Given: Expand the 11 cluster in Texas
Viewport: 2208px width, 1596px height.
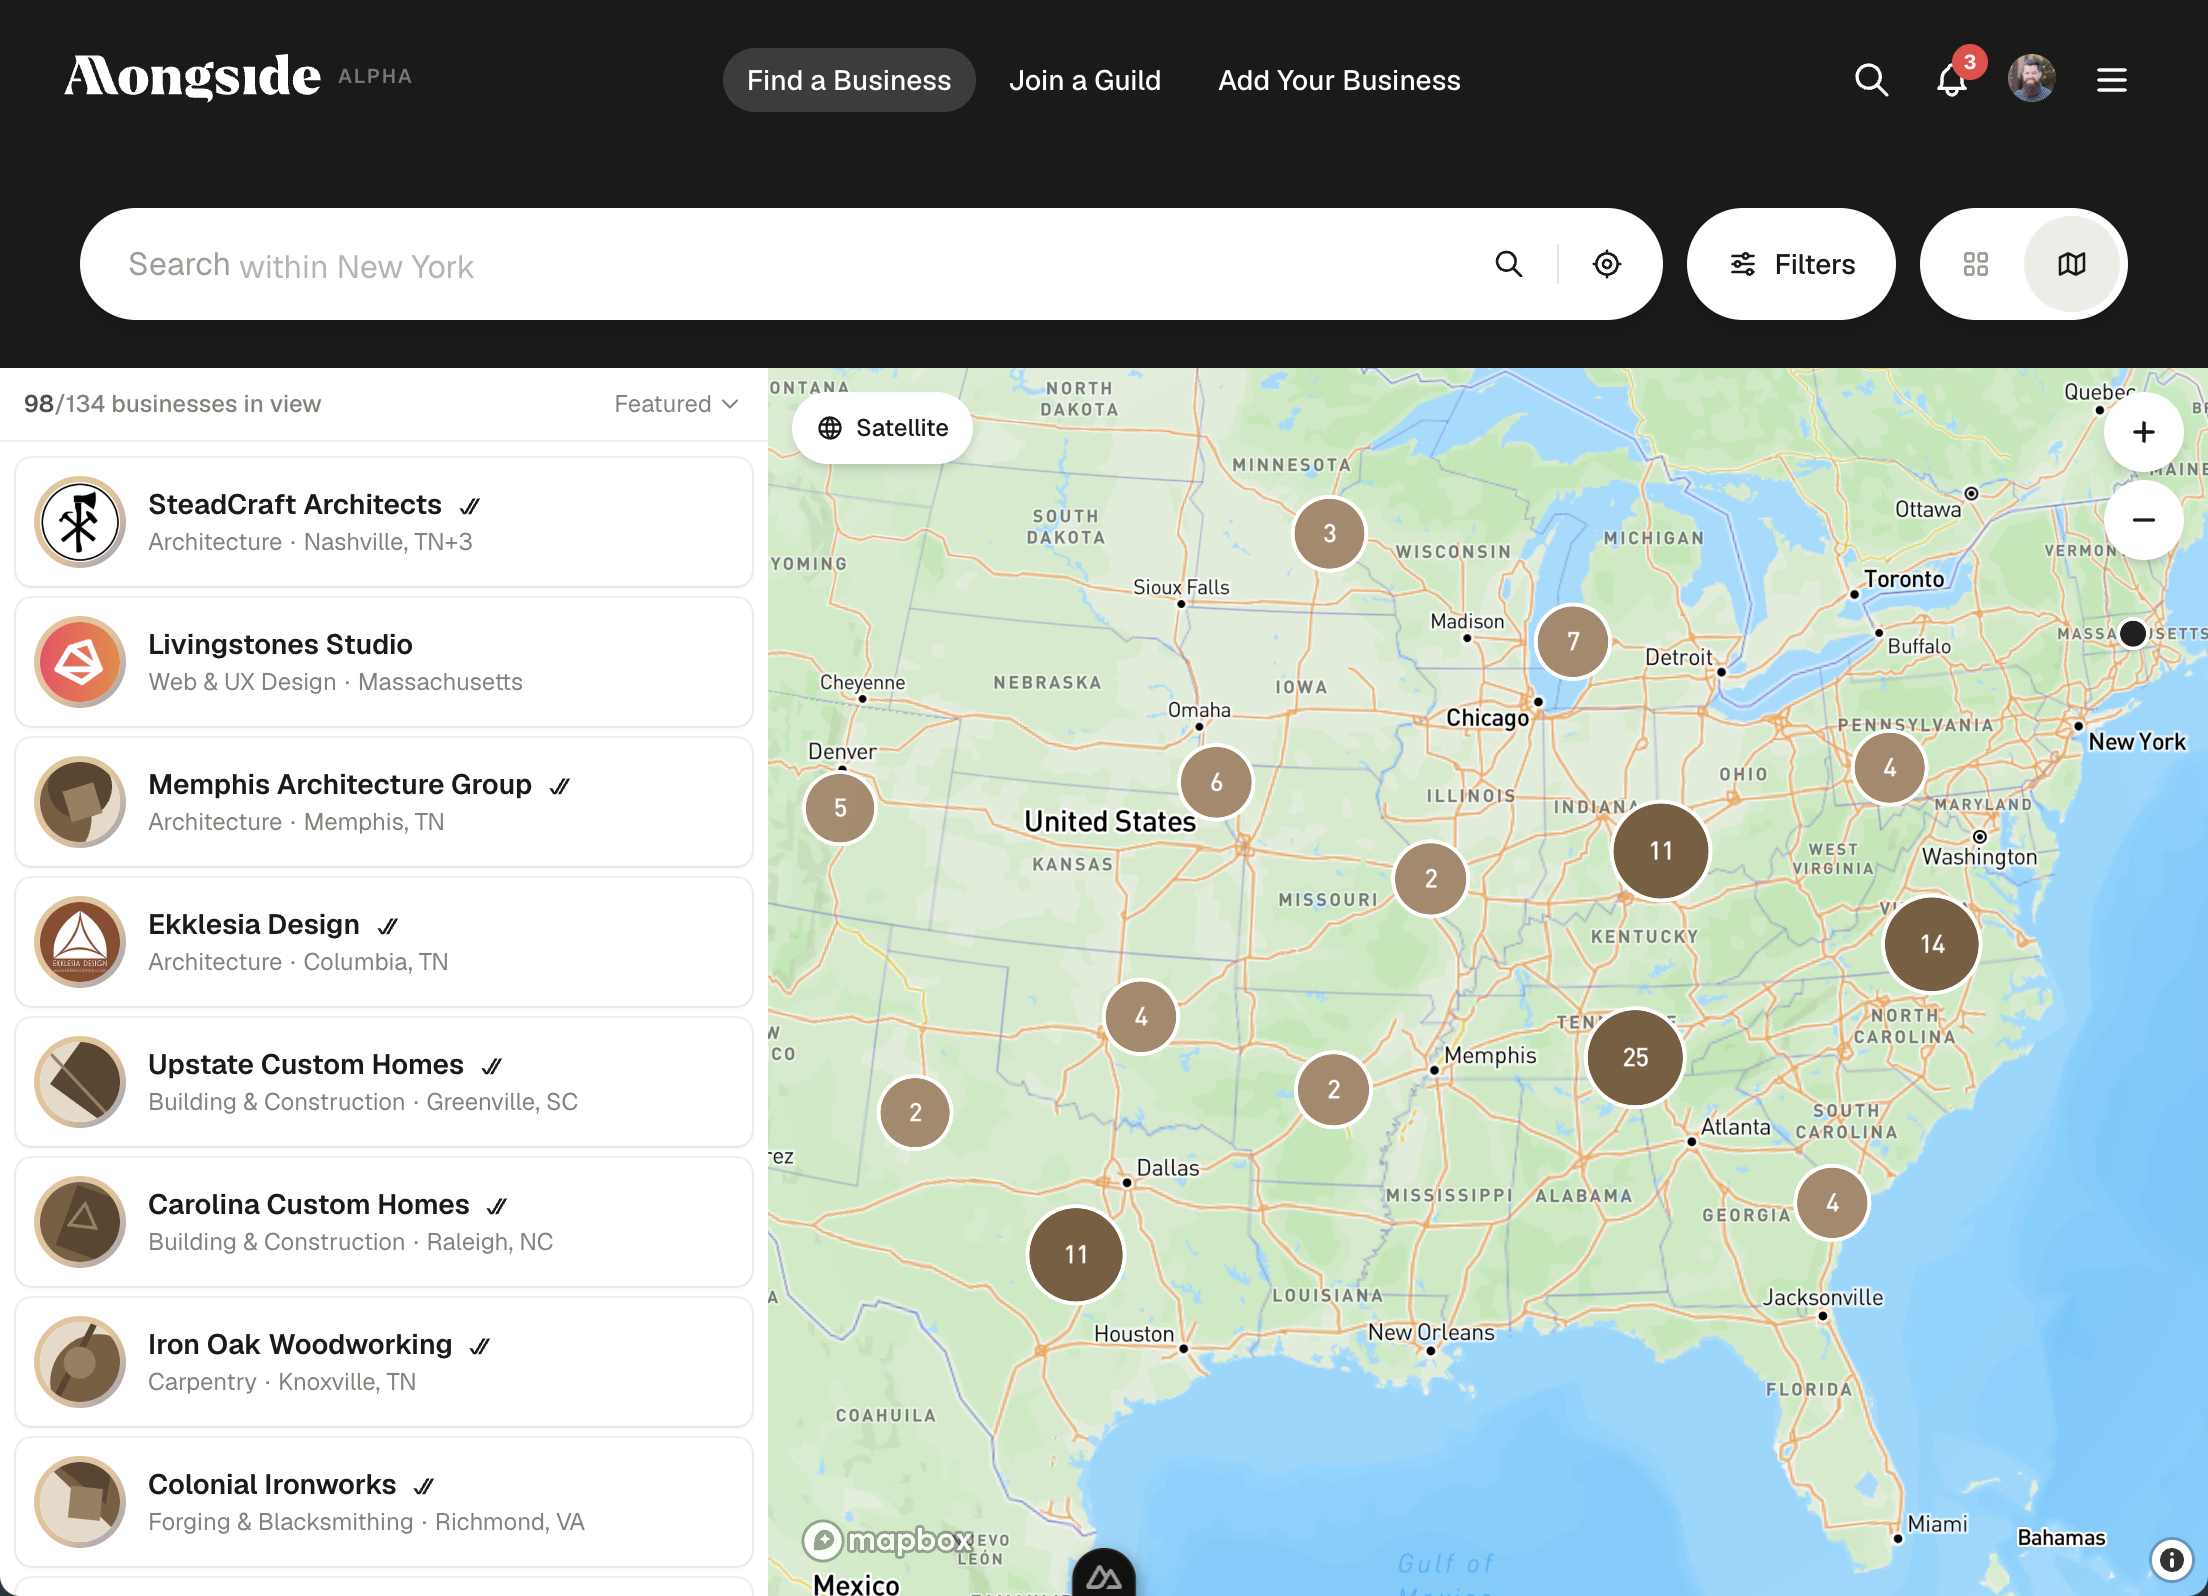Looking at the screenshot, I should 1076,1254.
